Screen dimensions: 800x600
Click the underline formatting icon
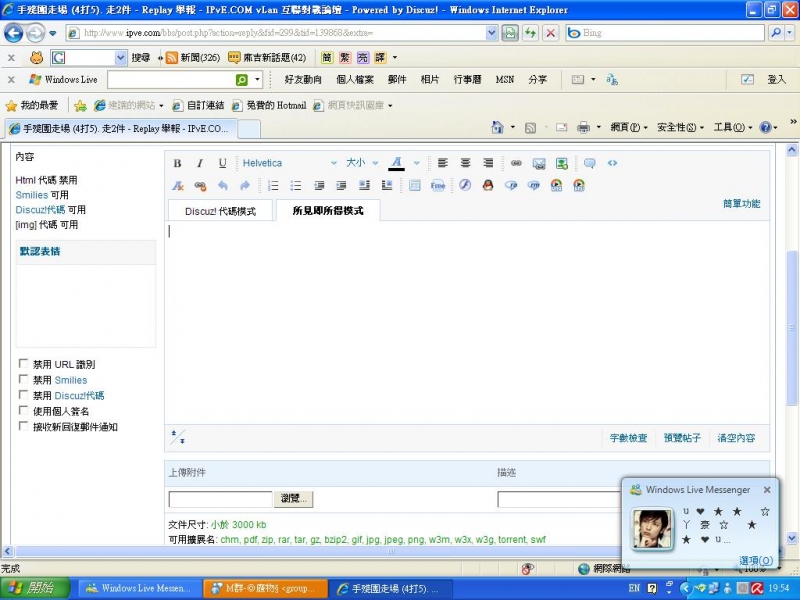click(222, 163)
